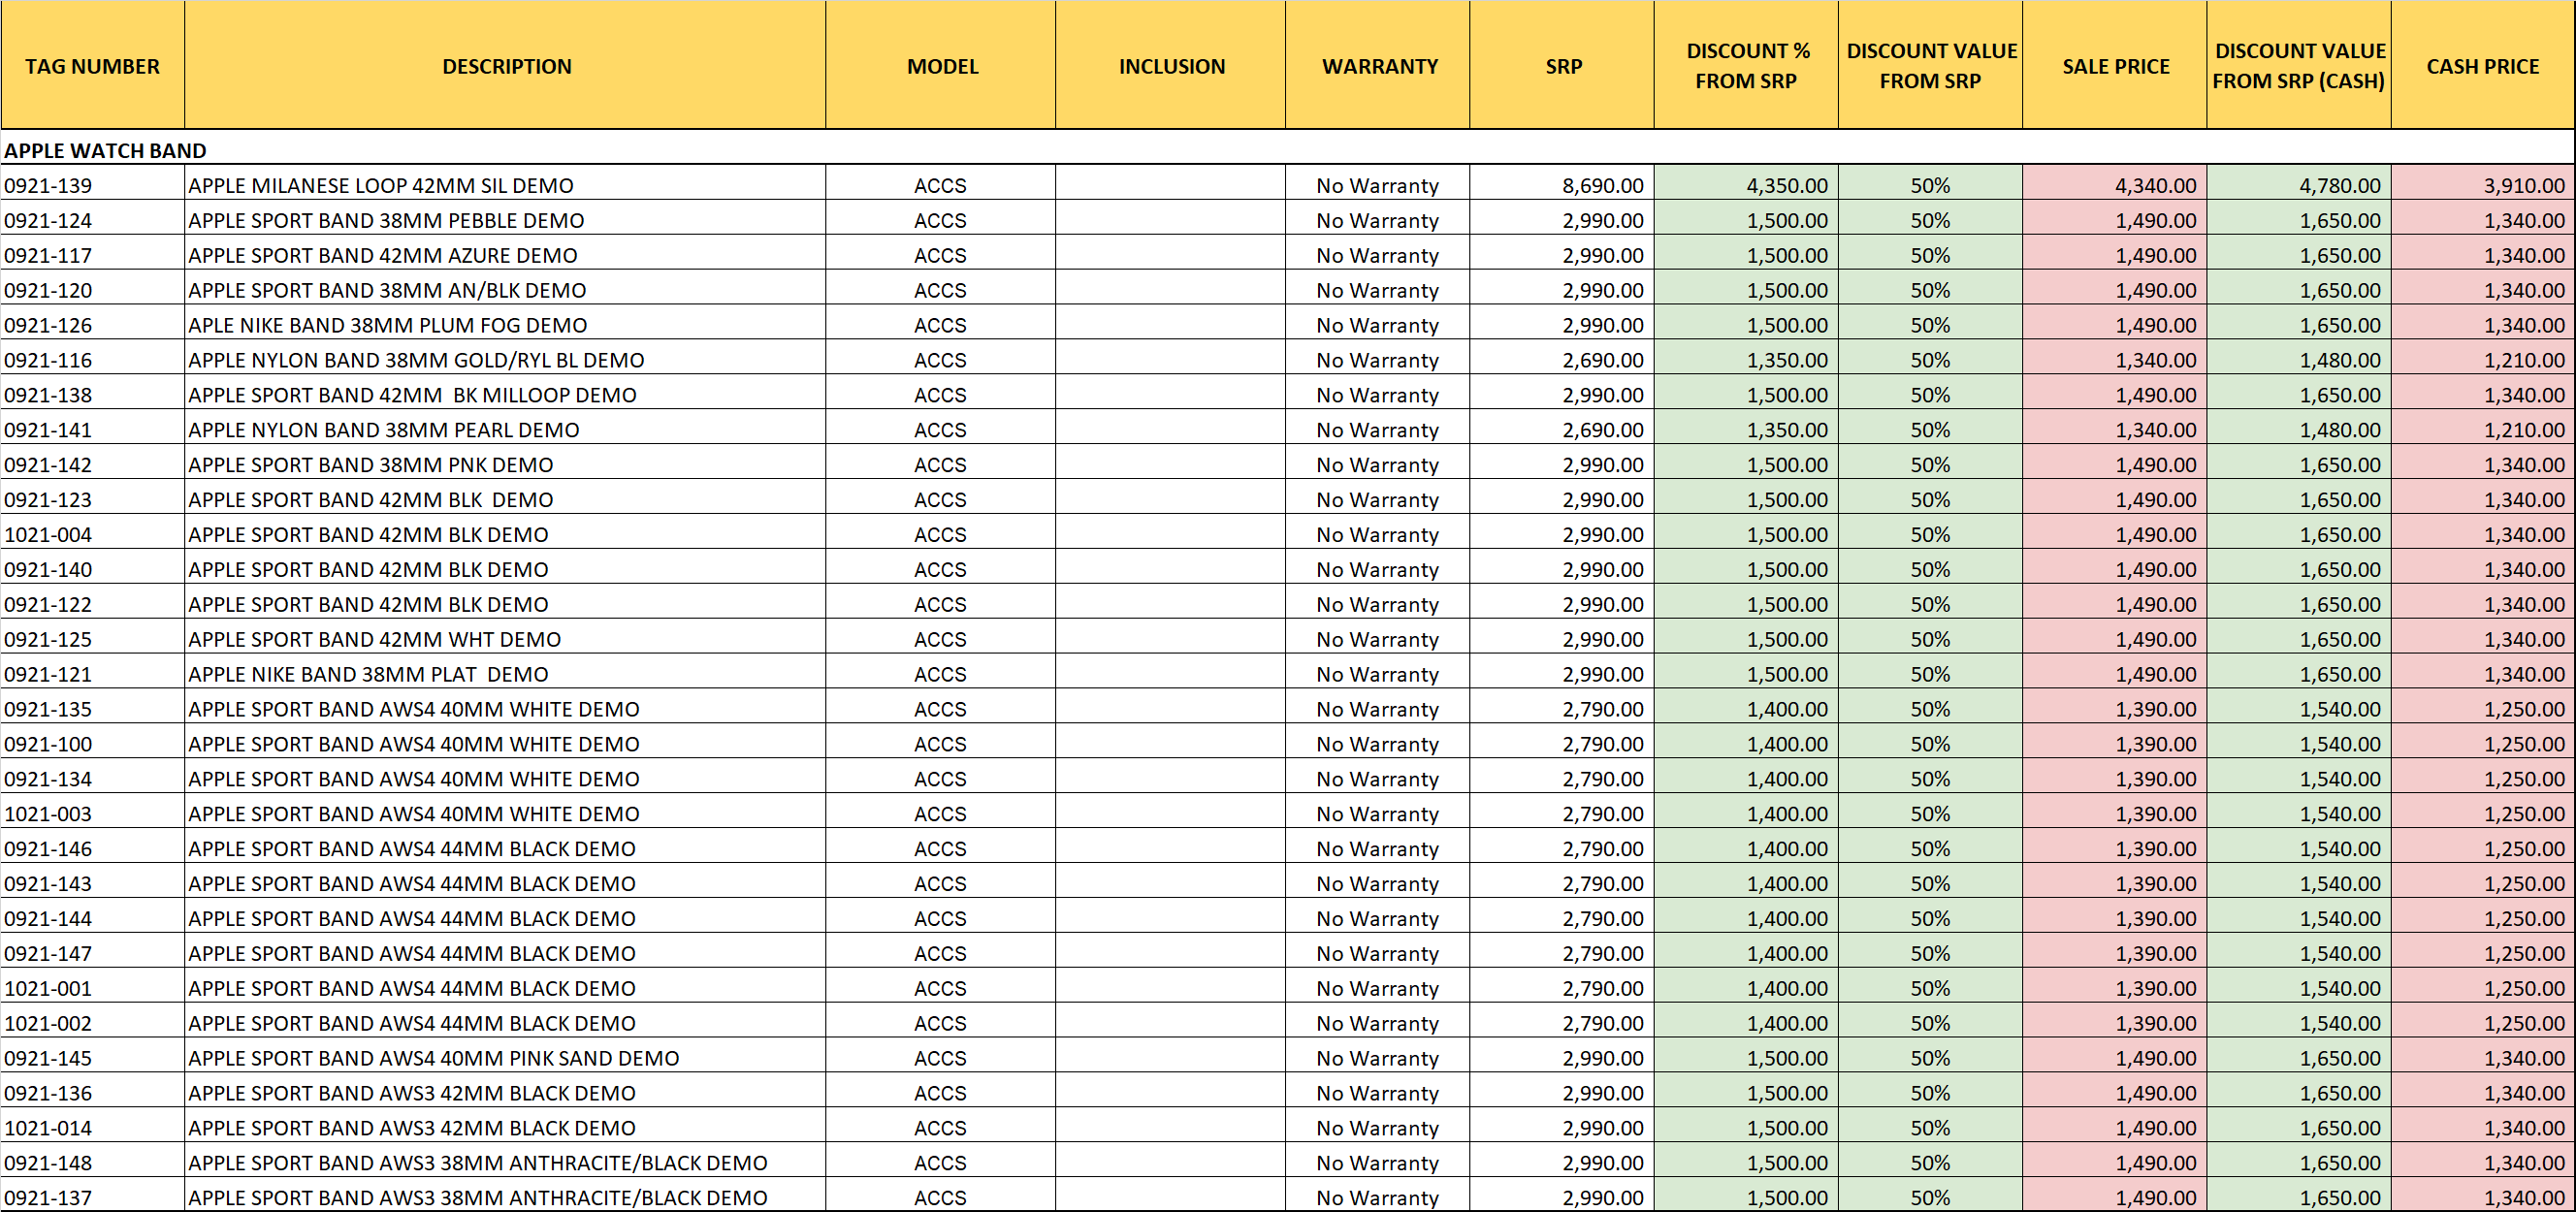Image resolution: width=2576 pixels, height=1212 pixels.
Task: Select empty inclusion cell in row 0921-124
Action: [x=1171, y=220]
